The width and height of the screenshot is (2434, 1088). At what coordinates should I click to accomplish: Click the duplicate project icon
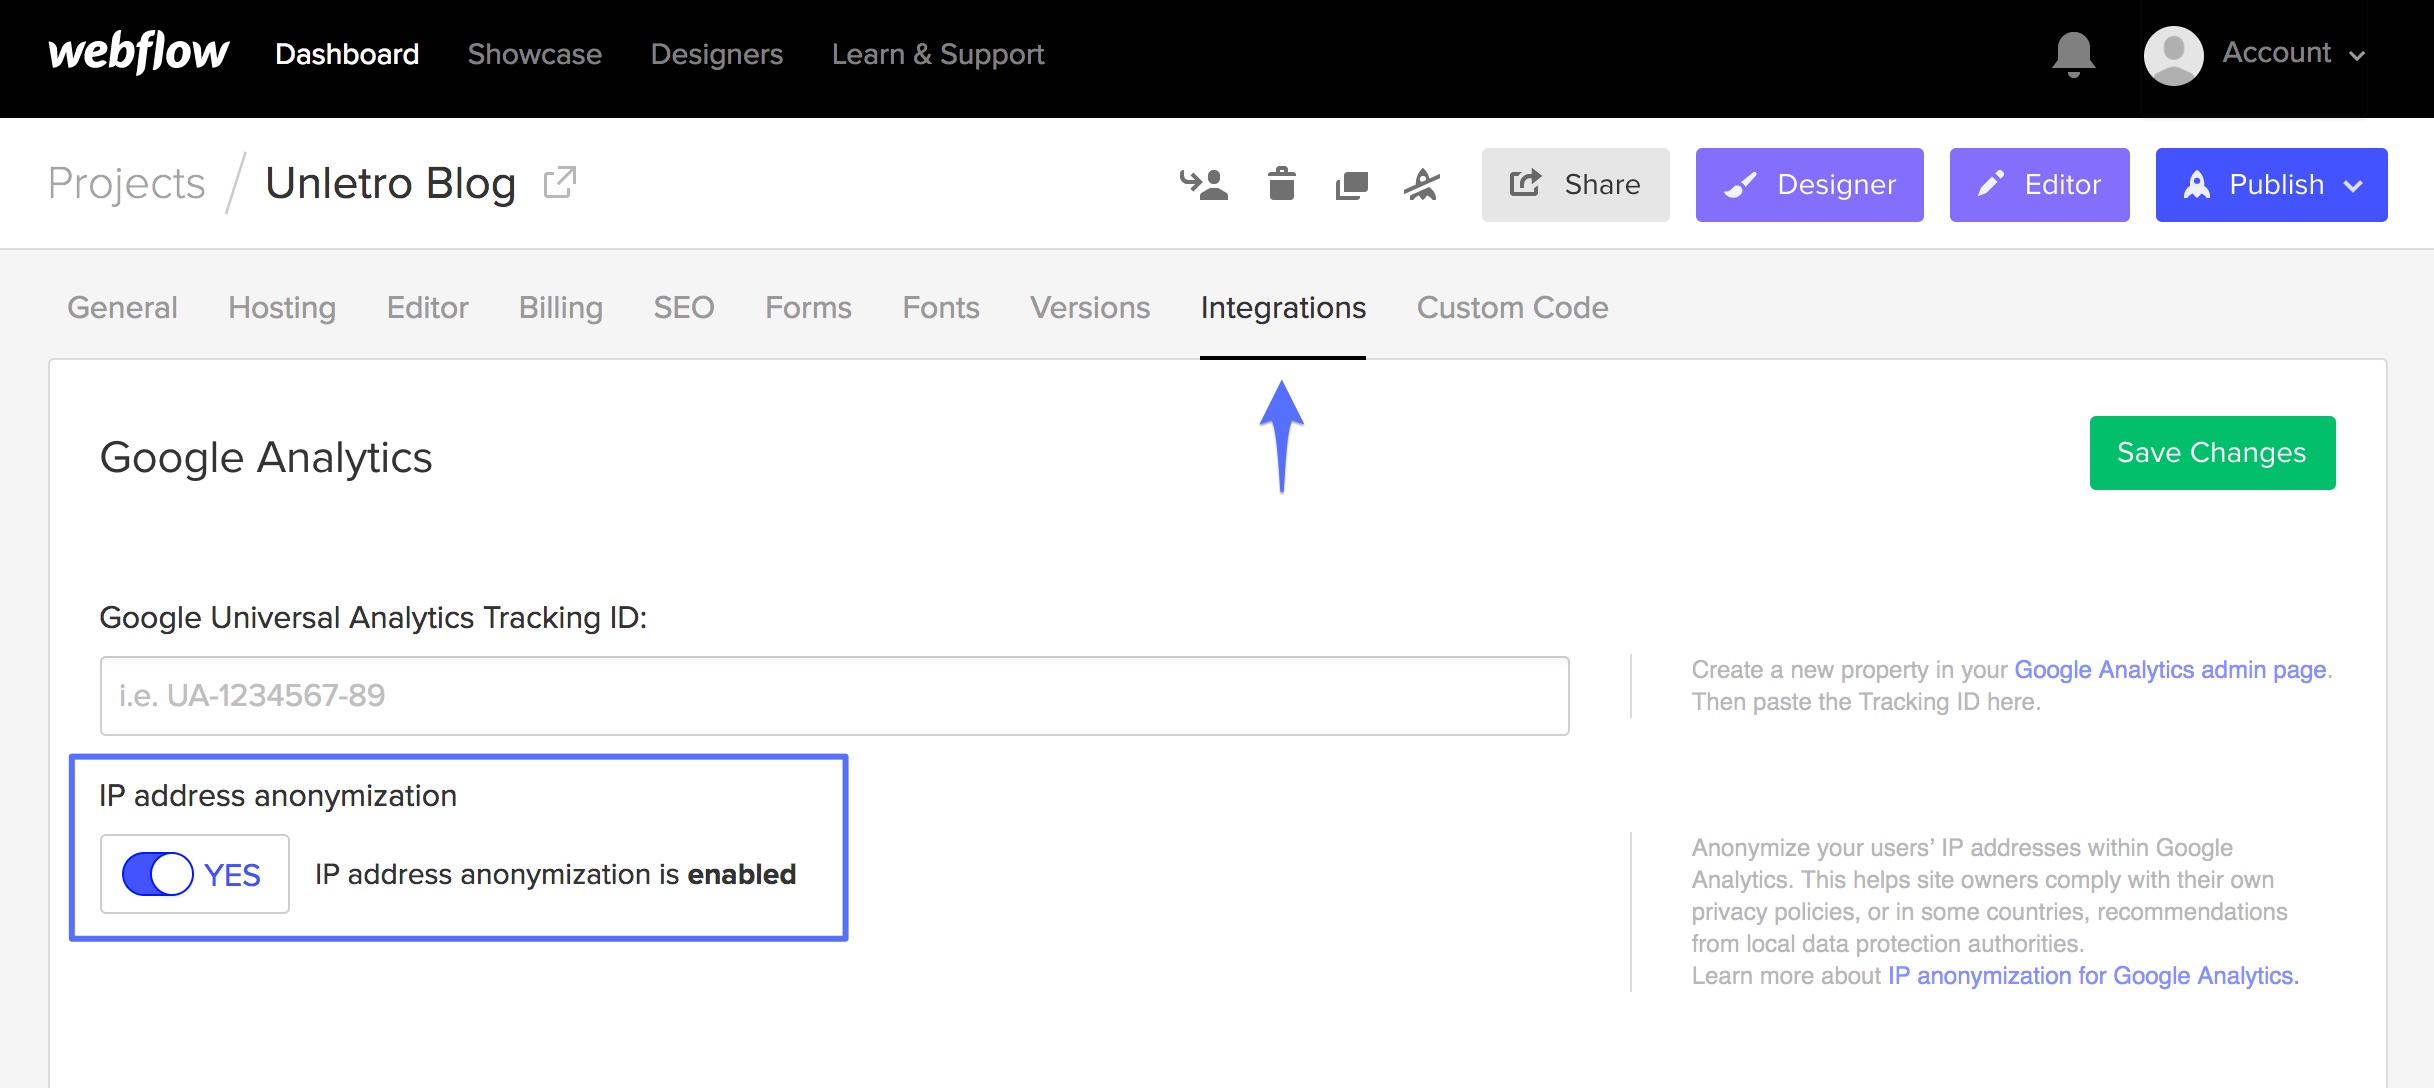tap(1351, 185)
